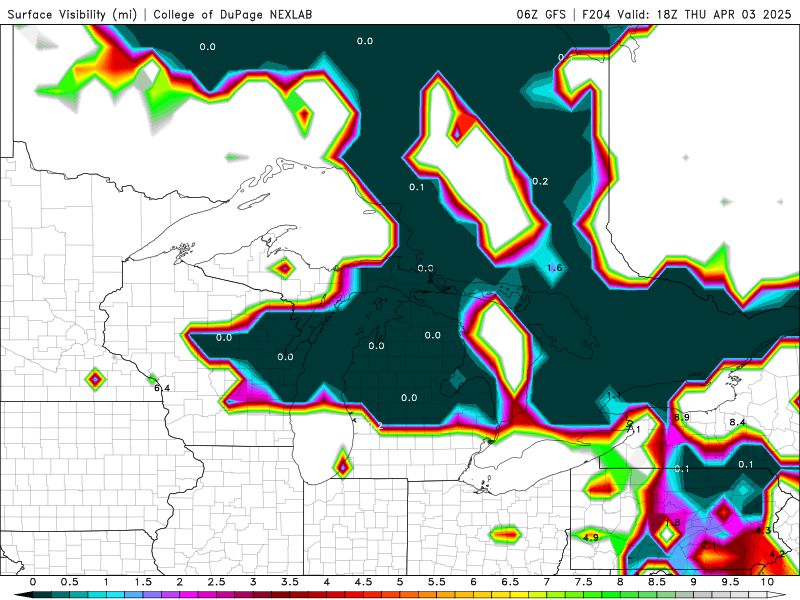Click the 5.5 label on the color legend
Viewport: 800px width, 600px height.
[437, 582]
